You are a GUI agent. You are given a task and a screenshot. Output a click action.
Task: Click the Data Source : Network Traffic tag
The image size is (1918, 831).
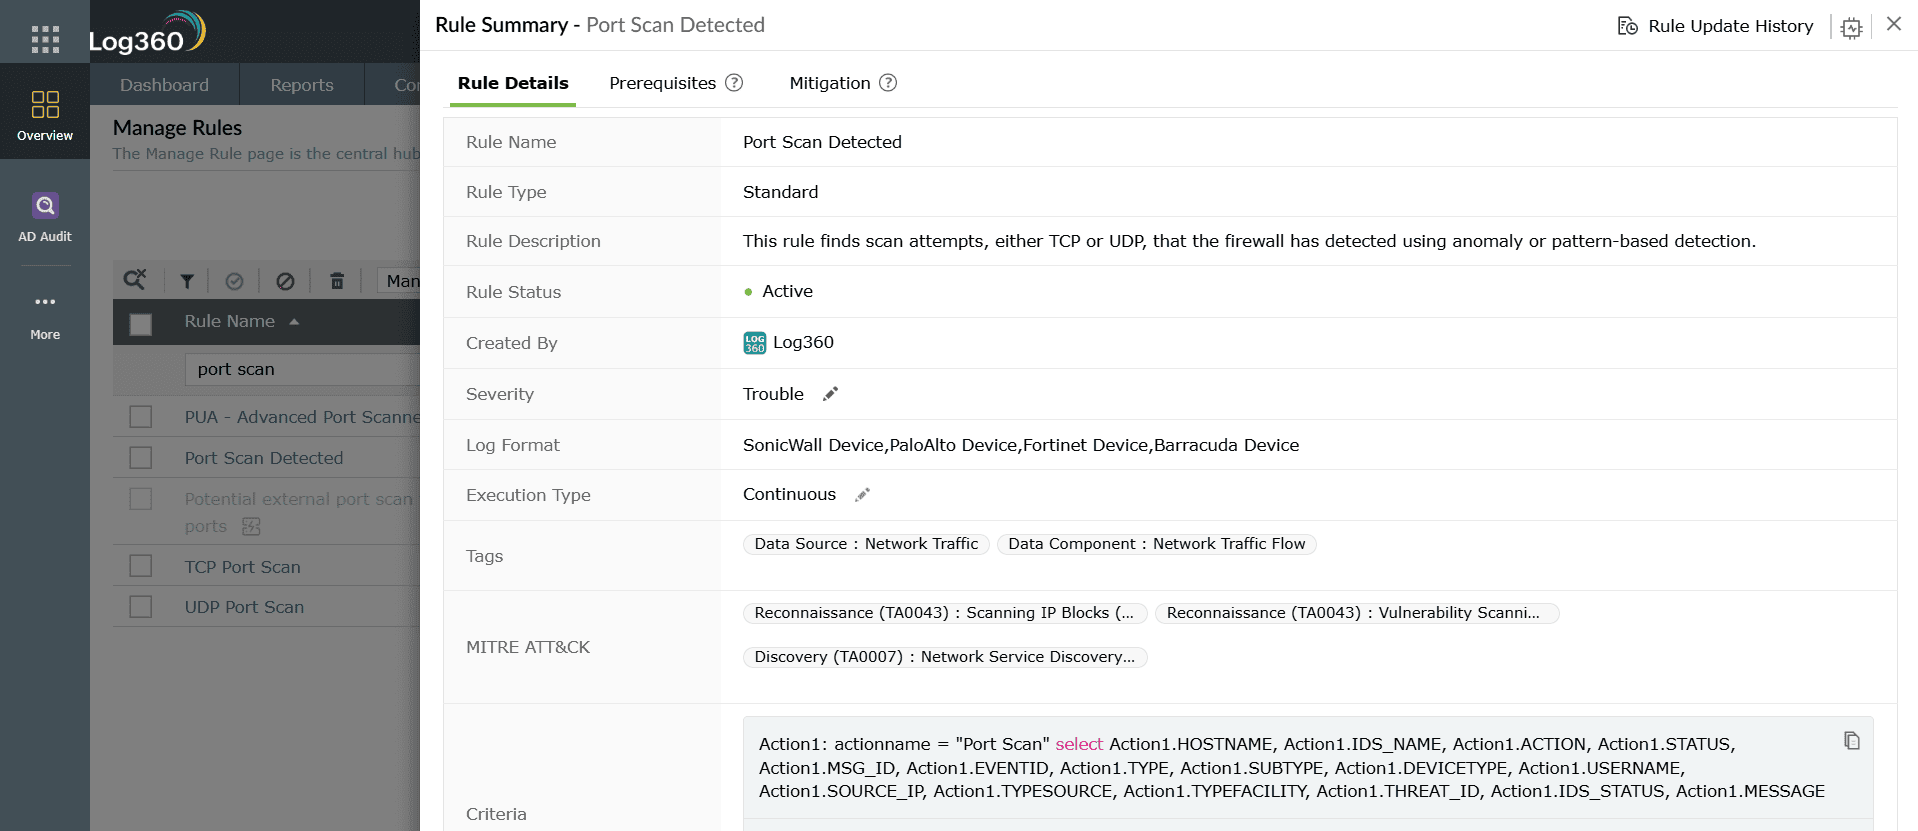[866, 544]
